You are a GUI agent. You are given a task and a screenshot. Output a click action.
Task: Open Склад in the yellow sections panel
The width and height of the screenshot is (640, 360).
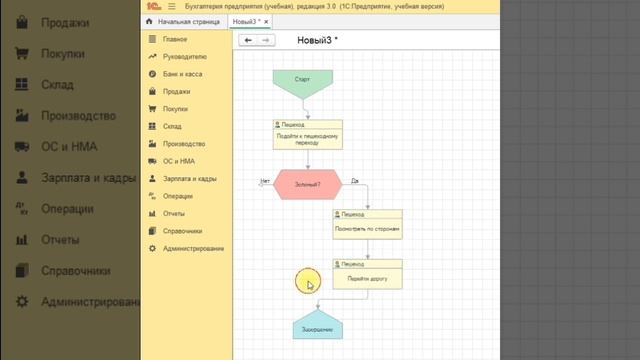coord(172,127)
